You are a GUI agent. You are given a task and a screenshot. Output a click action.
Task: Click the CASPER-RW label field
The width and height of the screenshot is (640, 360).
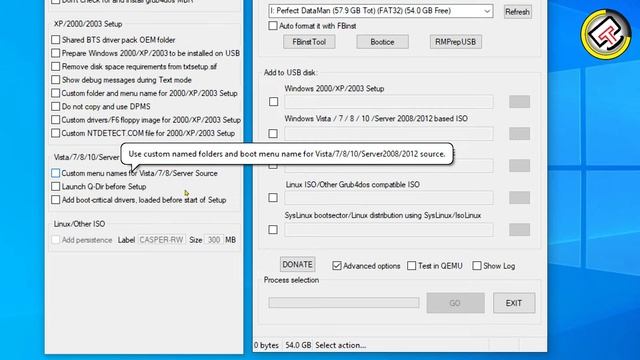tap(162, 240)
